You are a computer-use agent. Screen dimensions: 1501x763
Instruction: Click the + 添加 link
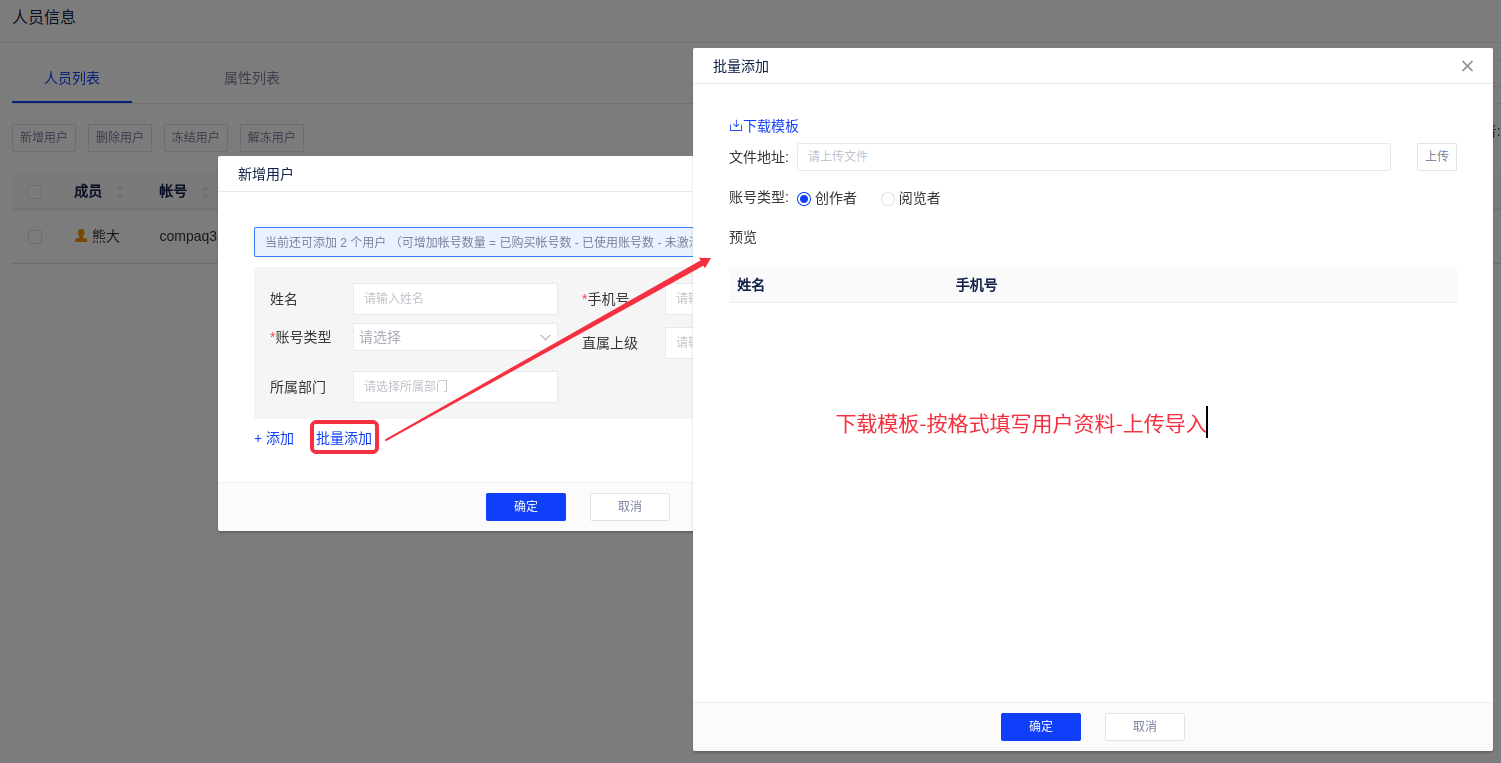click(274, 438)
